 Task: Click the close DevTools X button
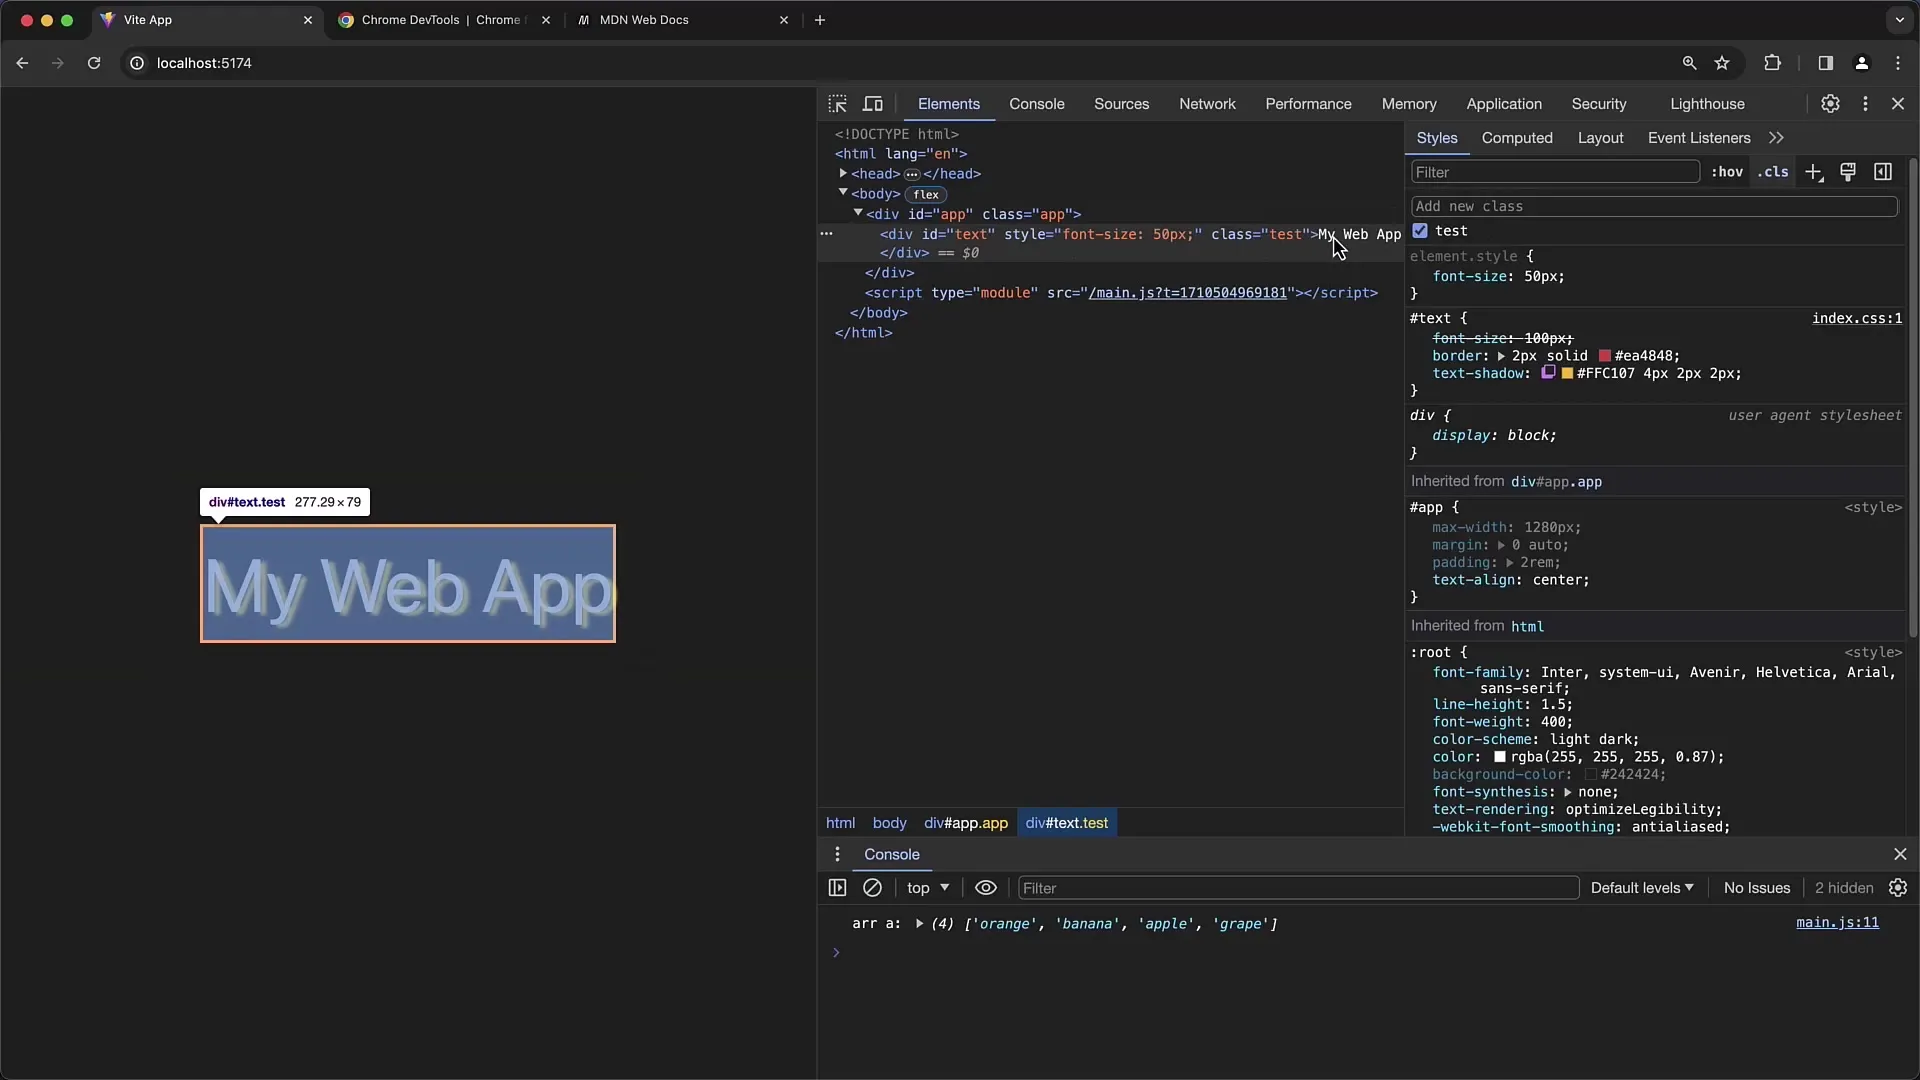click(x=1899, y=103)
